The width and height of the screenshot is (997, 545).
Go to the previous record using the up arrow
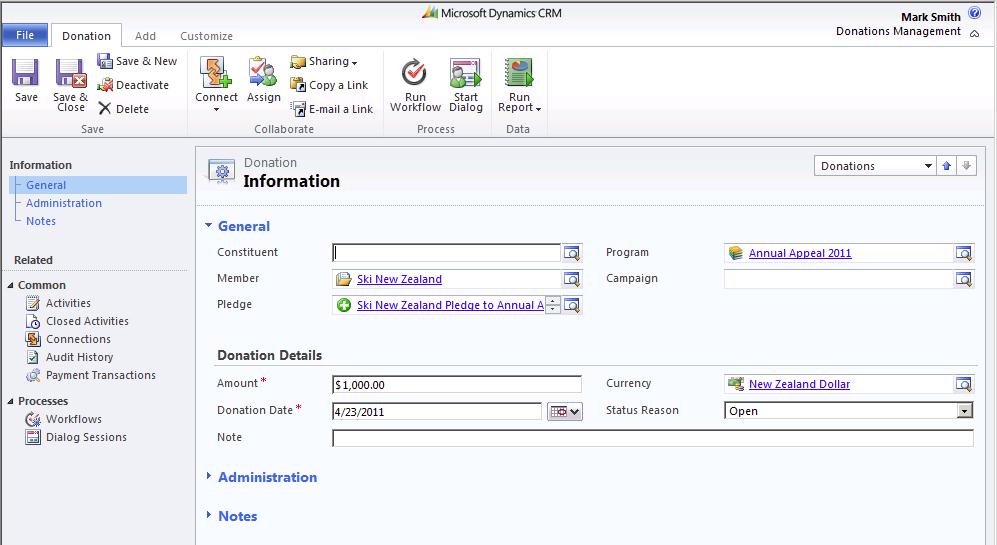pyautogui.click(x=947, y=166)
